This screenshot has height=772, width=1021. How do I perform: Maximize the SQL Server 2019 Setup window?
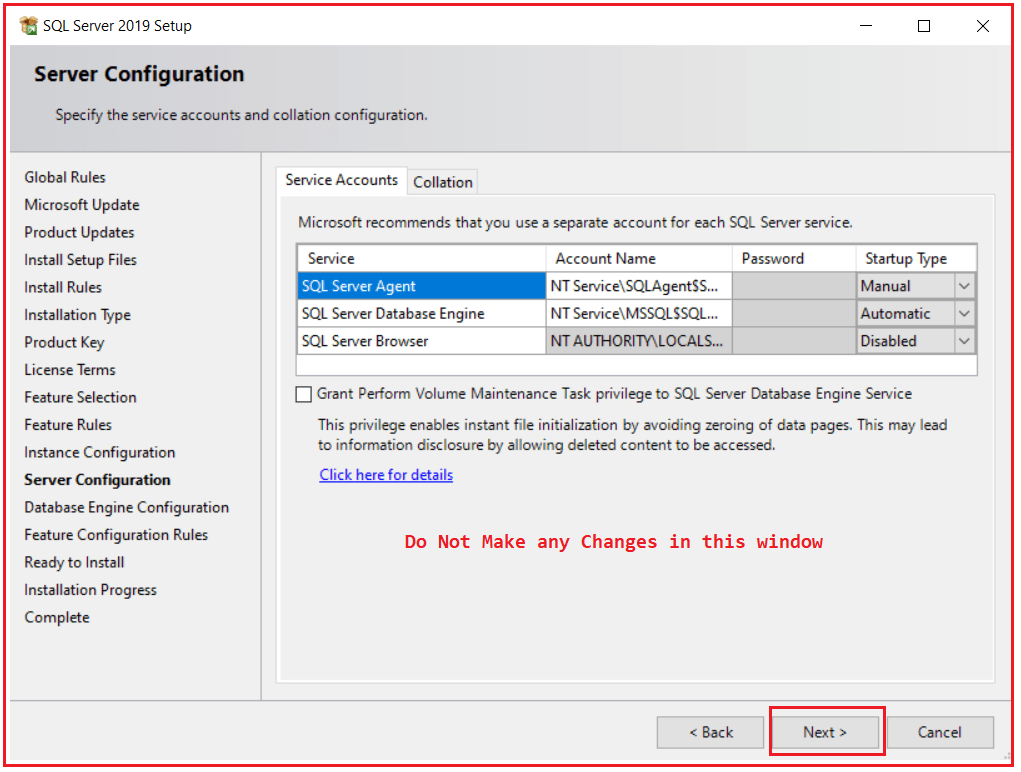pyautogui.click(x=923, y=25)
